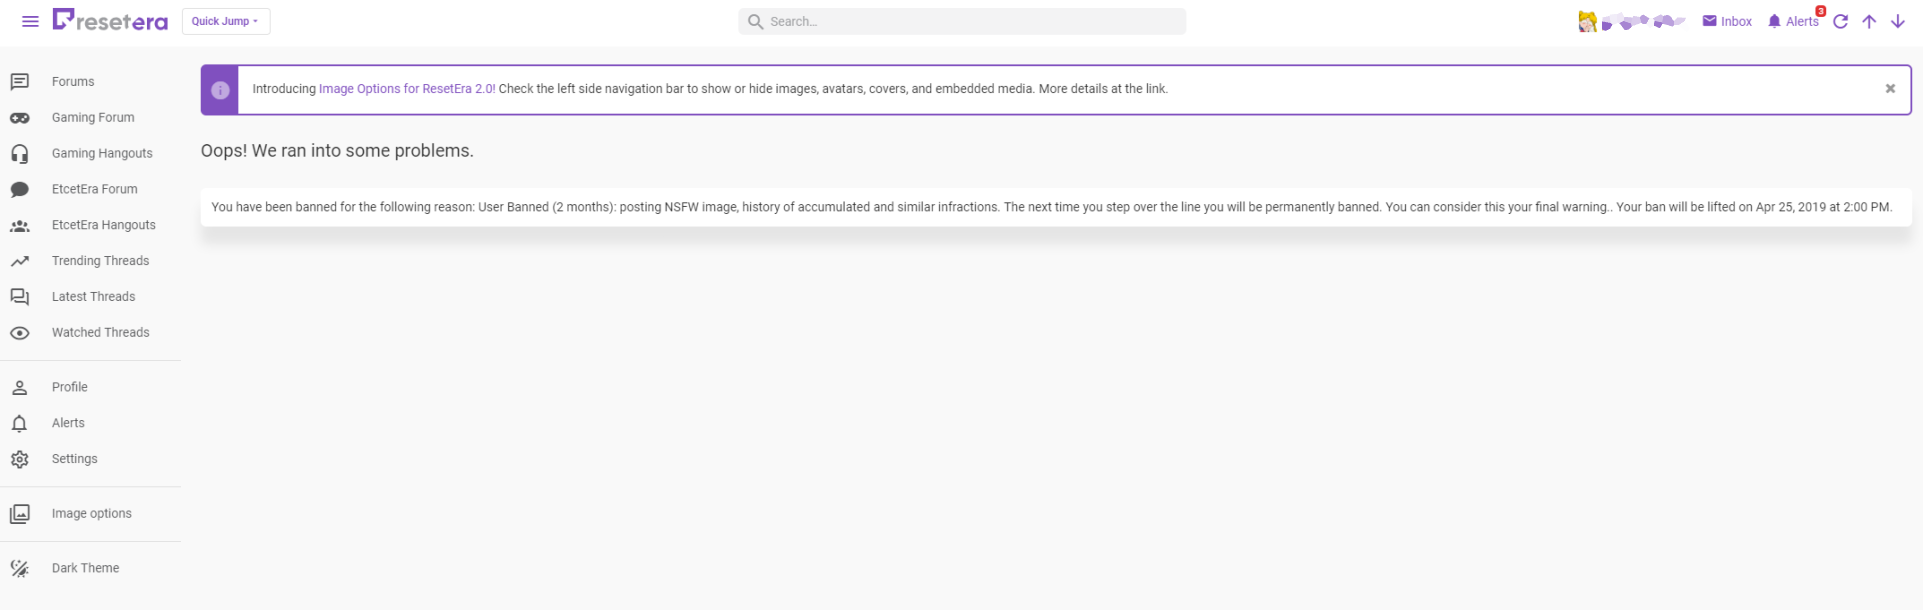This screenshot has height=610, width=1923.
Task: Click the notice info icon
Action: 220,90
